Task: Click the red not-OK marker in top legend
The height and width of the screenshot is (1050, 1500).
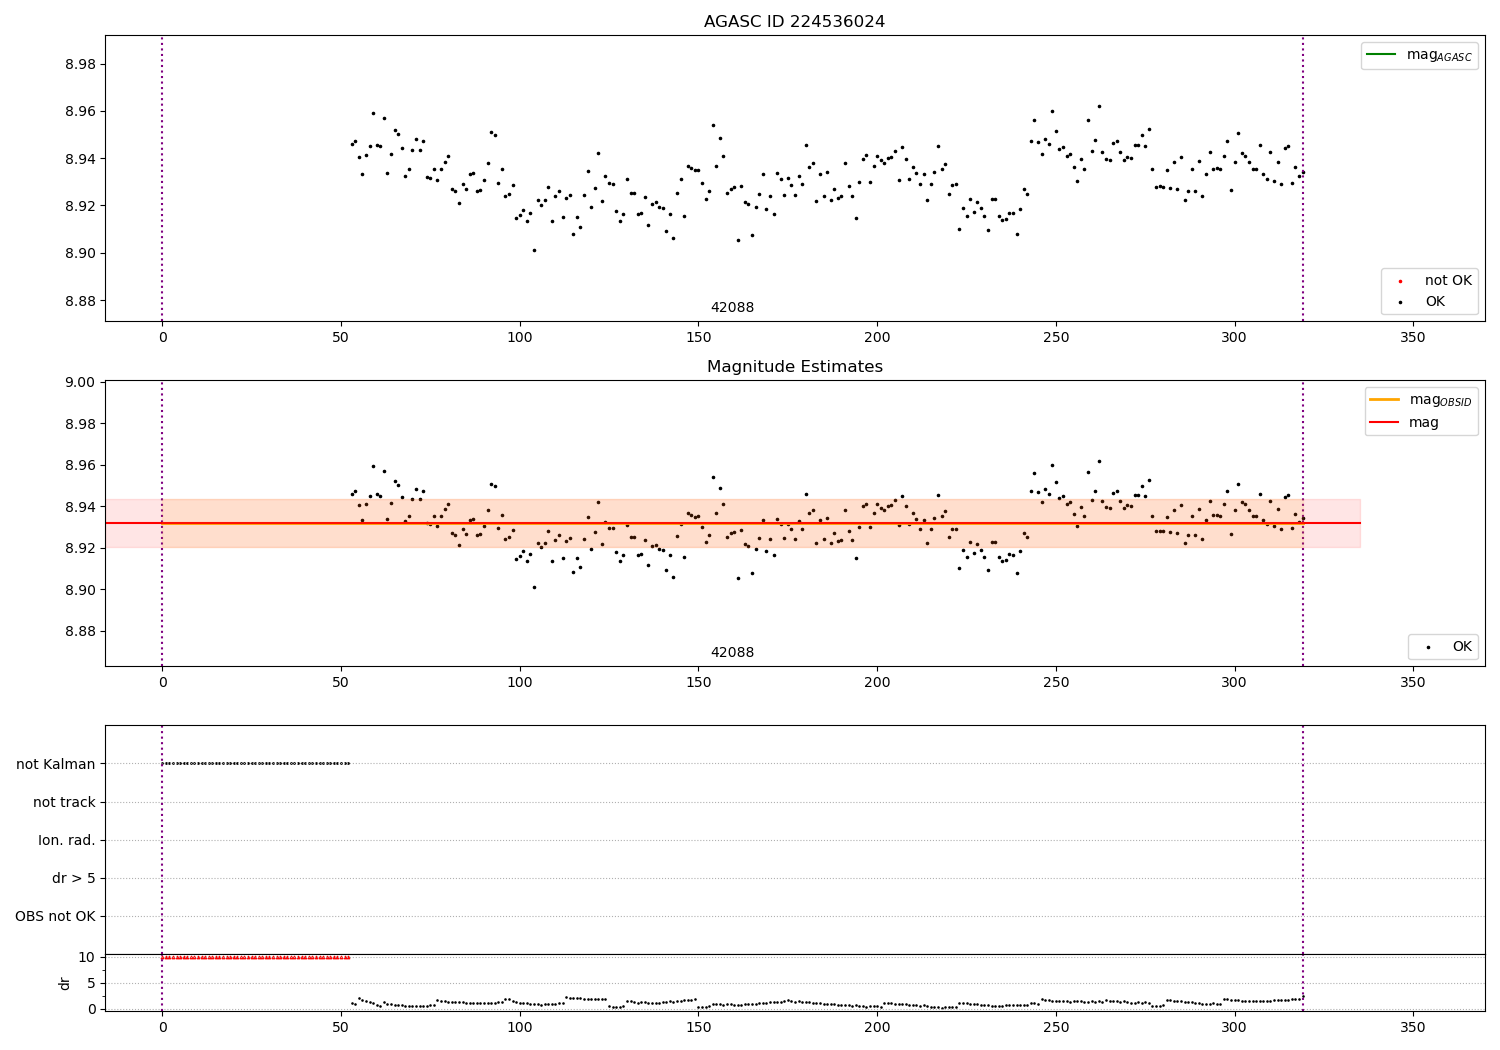Action: click(1400, 281)
